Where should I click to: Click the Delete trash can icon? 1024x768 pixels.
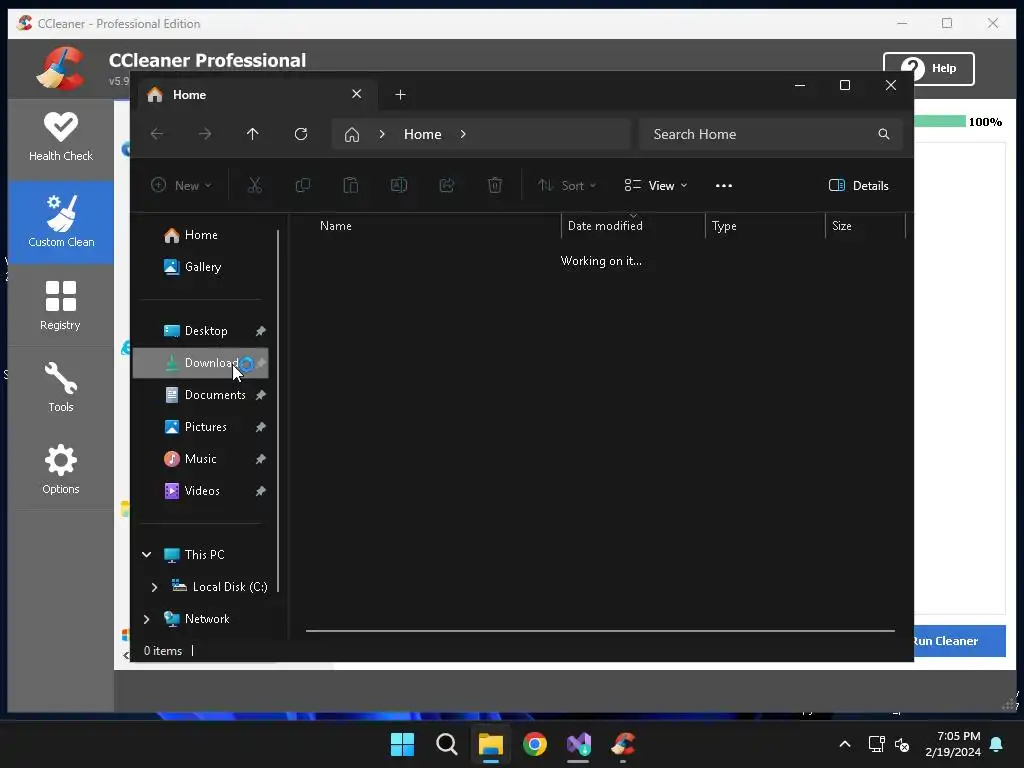point(495,185)
